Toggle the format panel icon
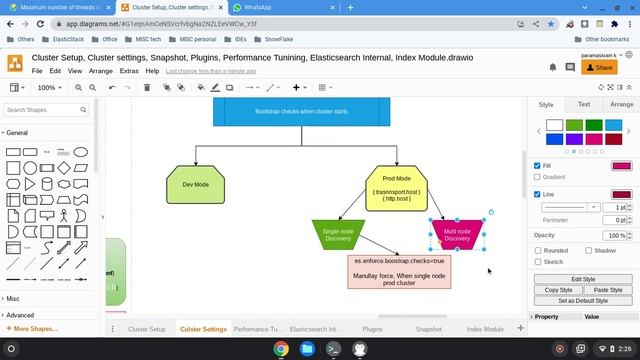This screenshot has height=360, width=640. pyautogui.click(x=620, y=87)
